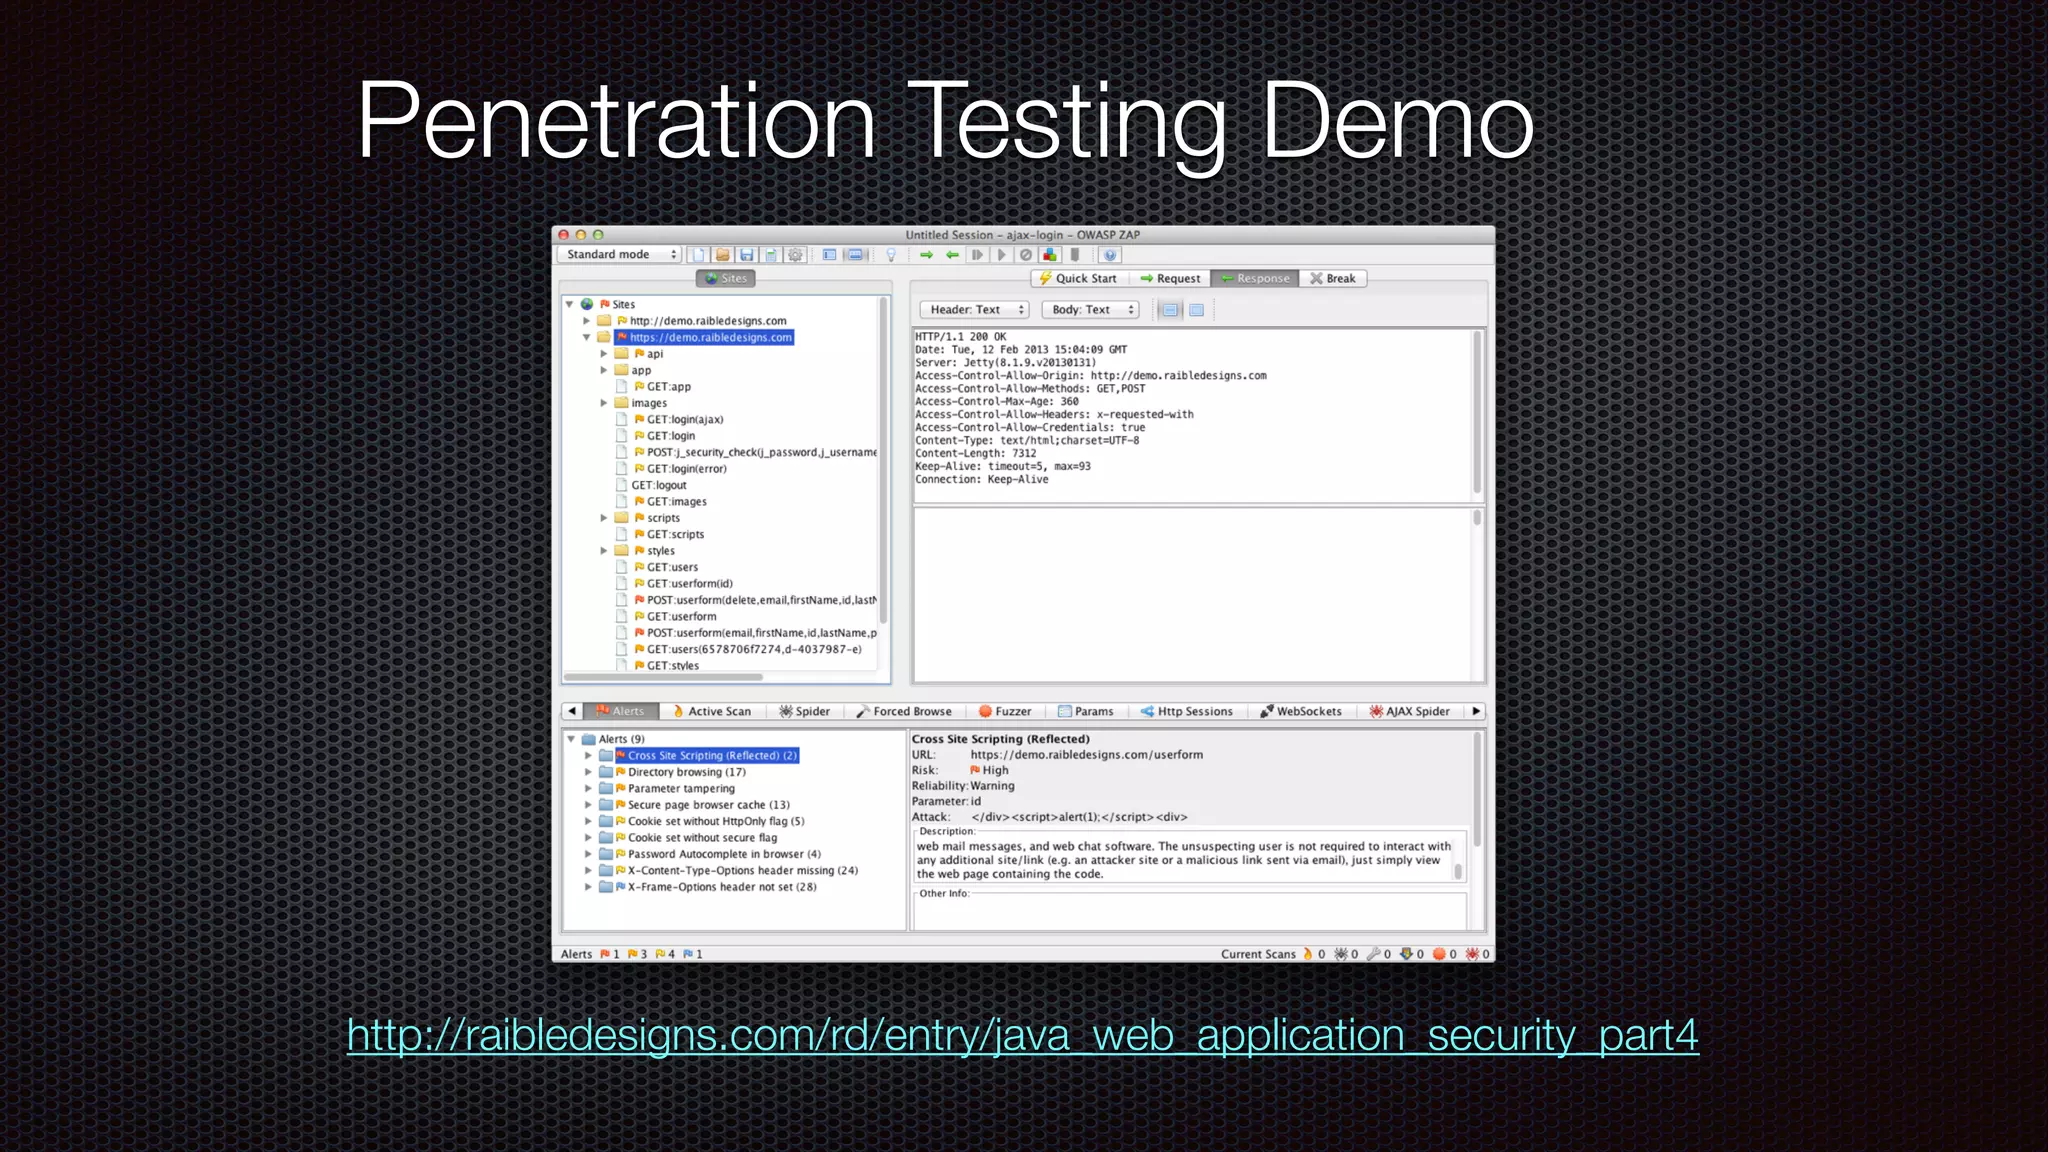Click the orange medium alerts flag in status bar
2048x1152 pixels.
click(x=632, y=954)
